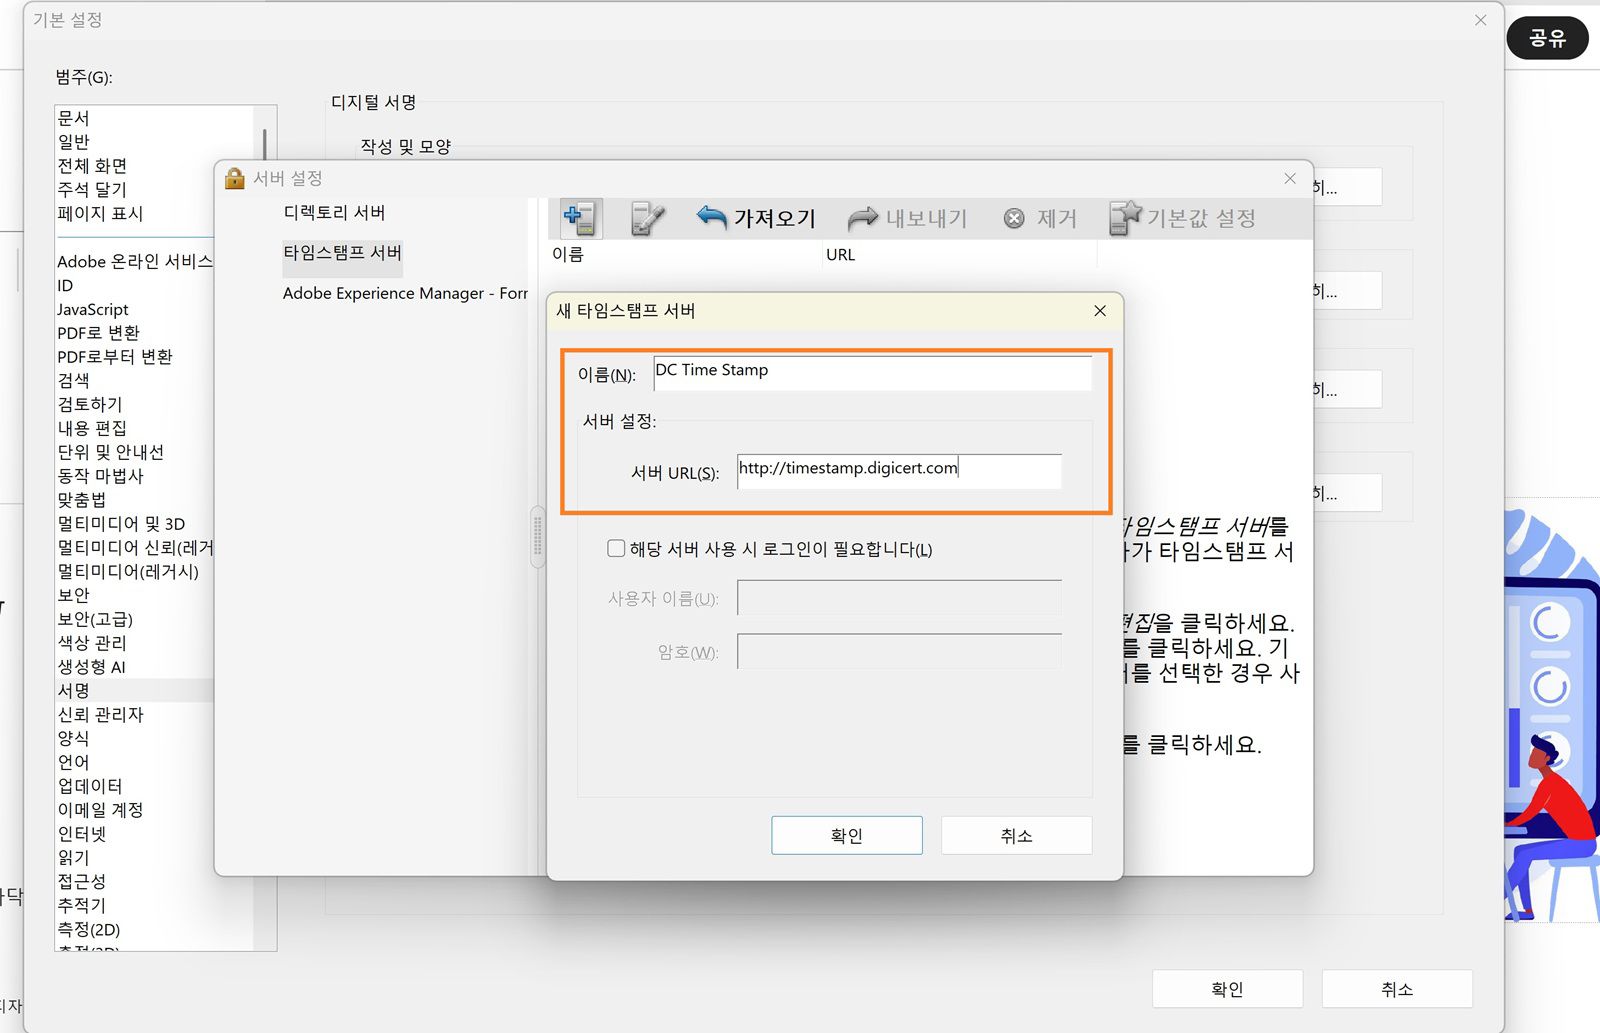Enable the login required checkbox

tap(616, 548)
